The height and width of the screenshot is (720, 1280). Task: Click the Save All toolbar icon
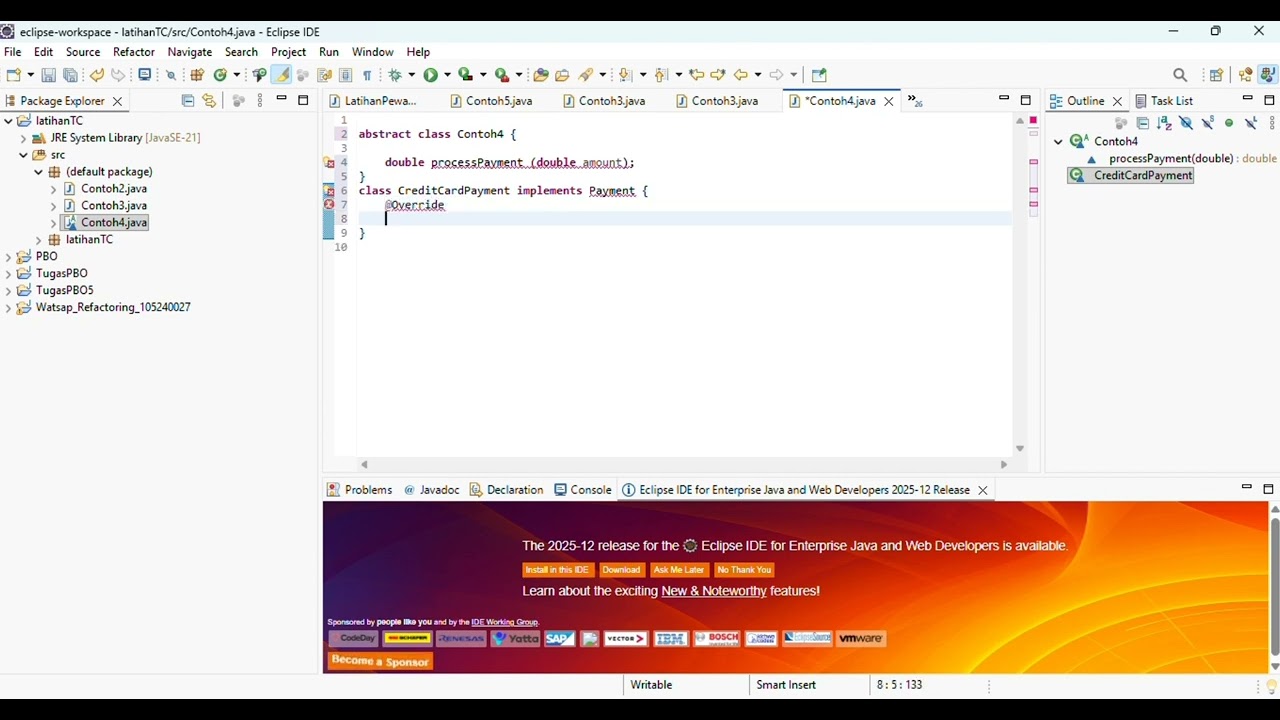coord(70,75)
